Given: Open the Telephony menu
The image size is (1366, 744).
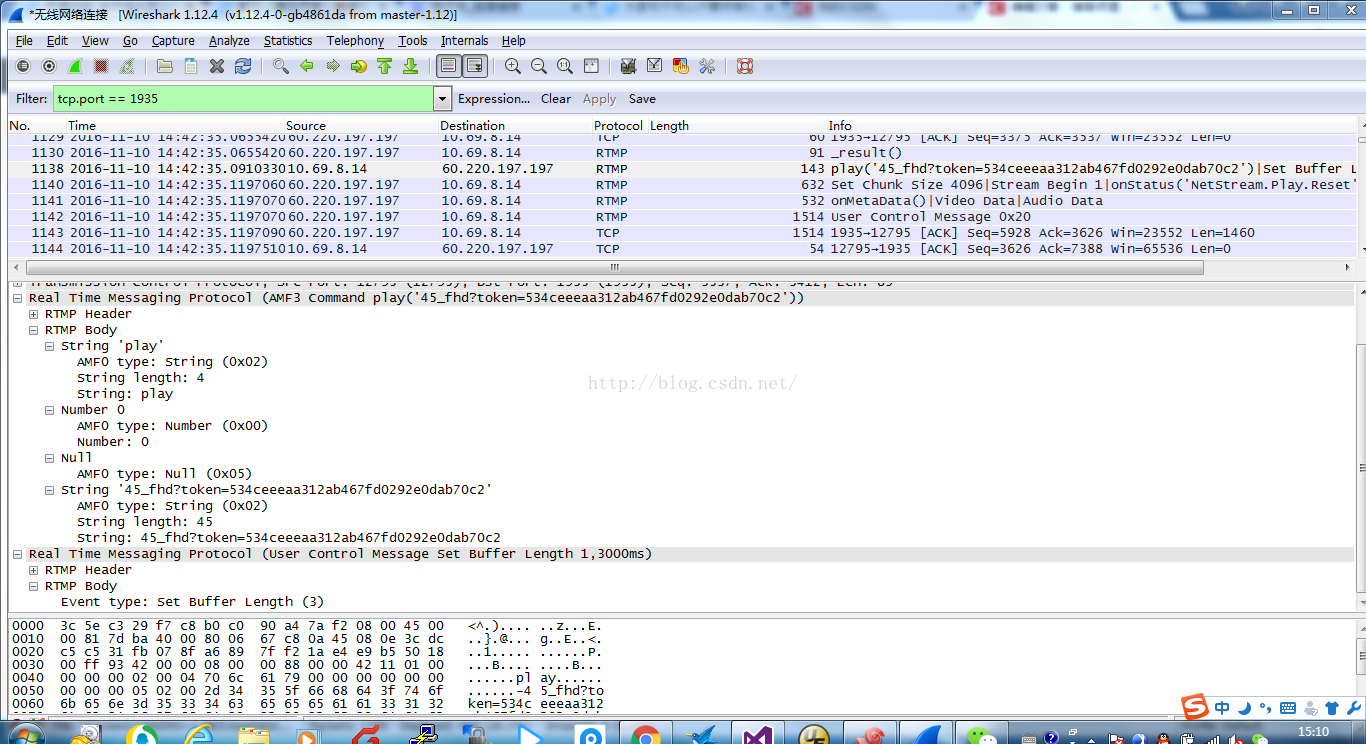Looking at the screenshot, I should point(355,41).
